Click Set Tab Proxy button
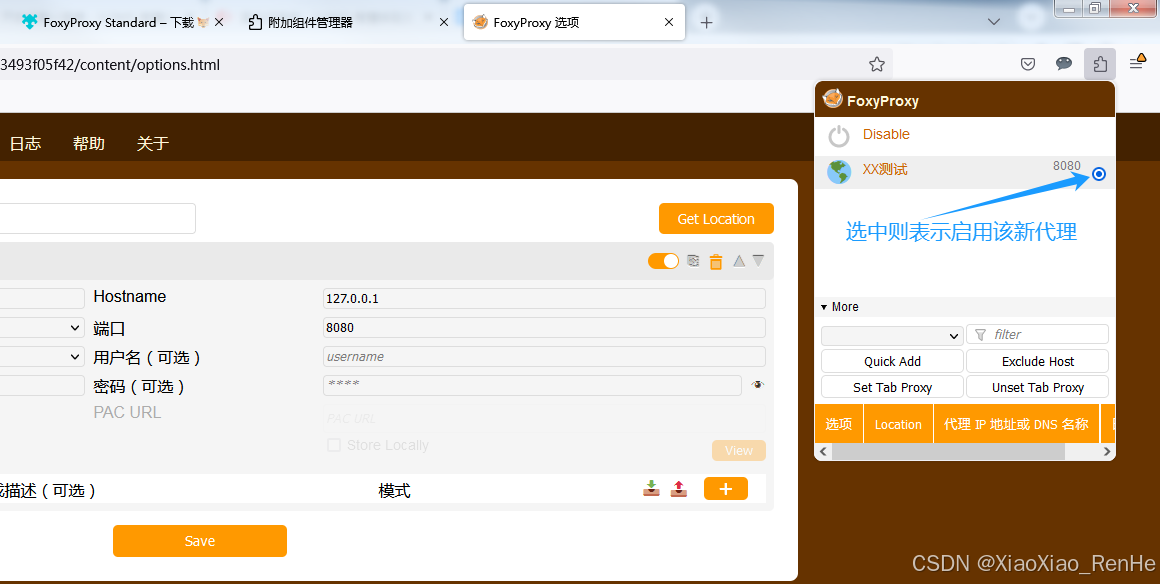Screen dimensions: 1160x584 click(x=892, y=387)
